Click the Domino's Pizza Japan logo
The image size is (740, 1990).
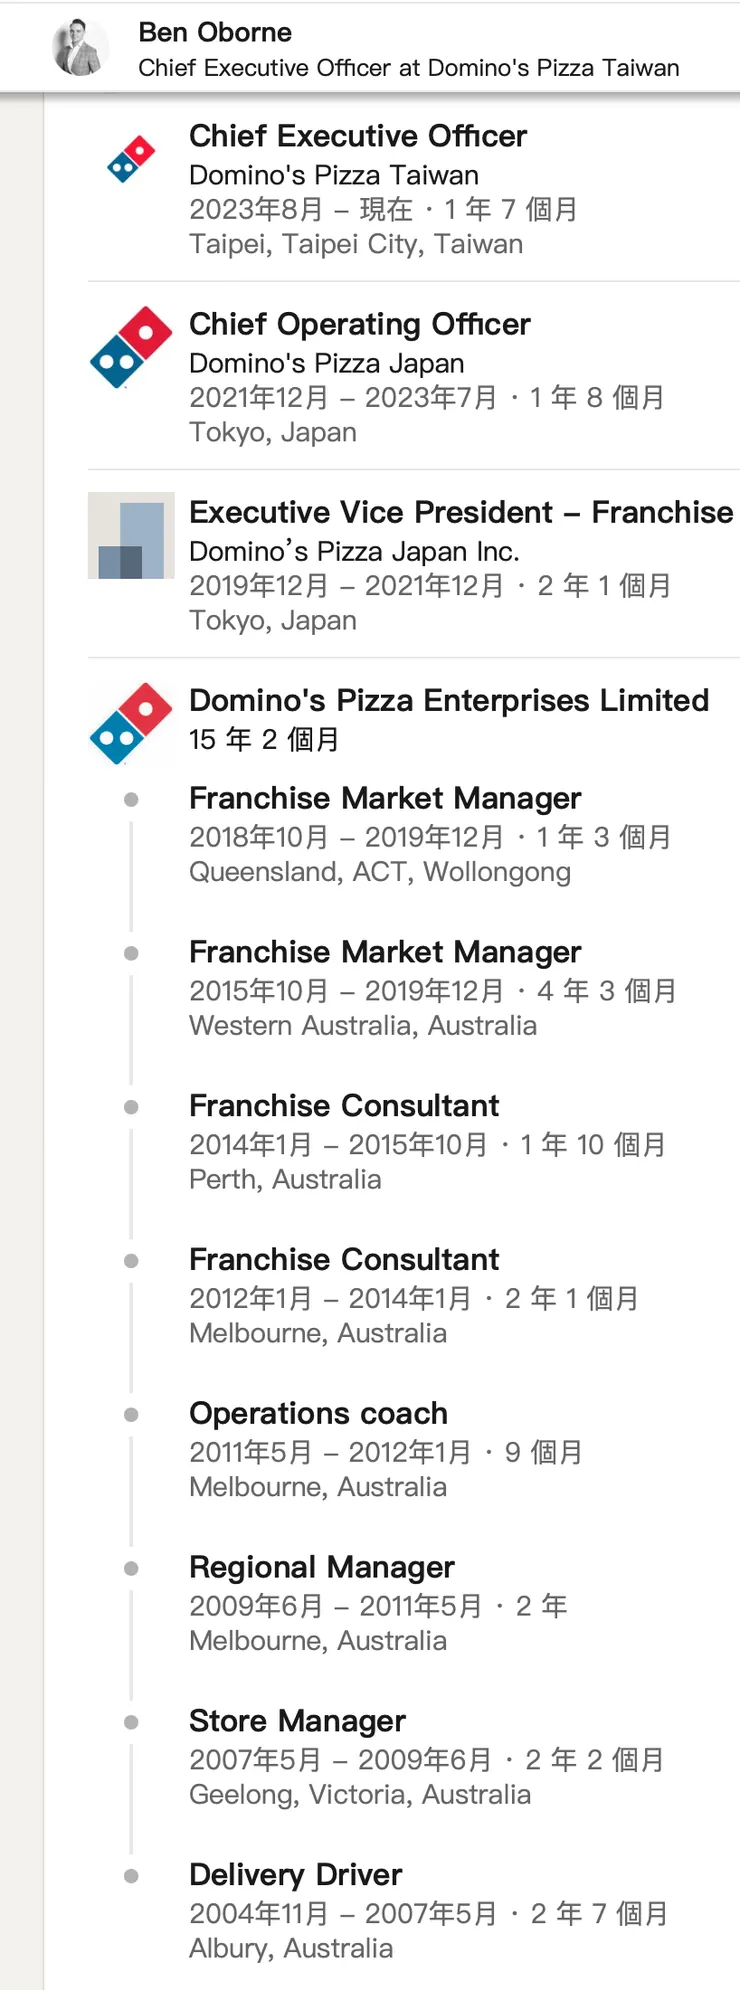pos(131,347)
